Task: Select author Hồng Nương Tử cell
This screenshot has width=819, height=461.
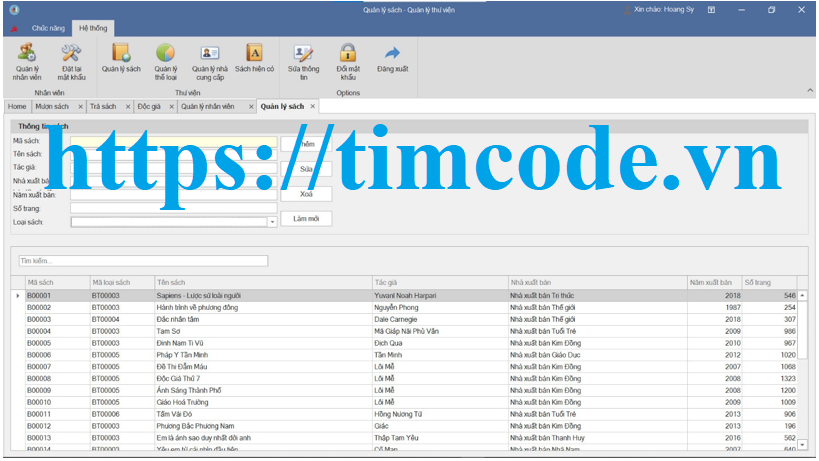Action: [440, 414]
